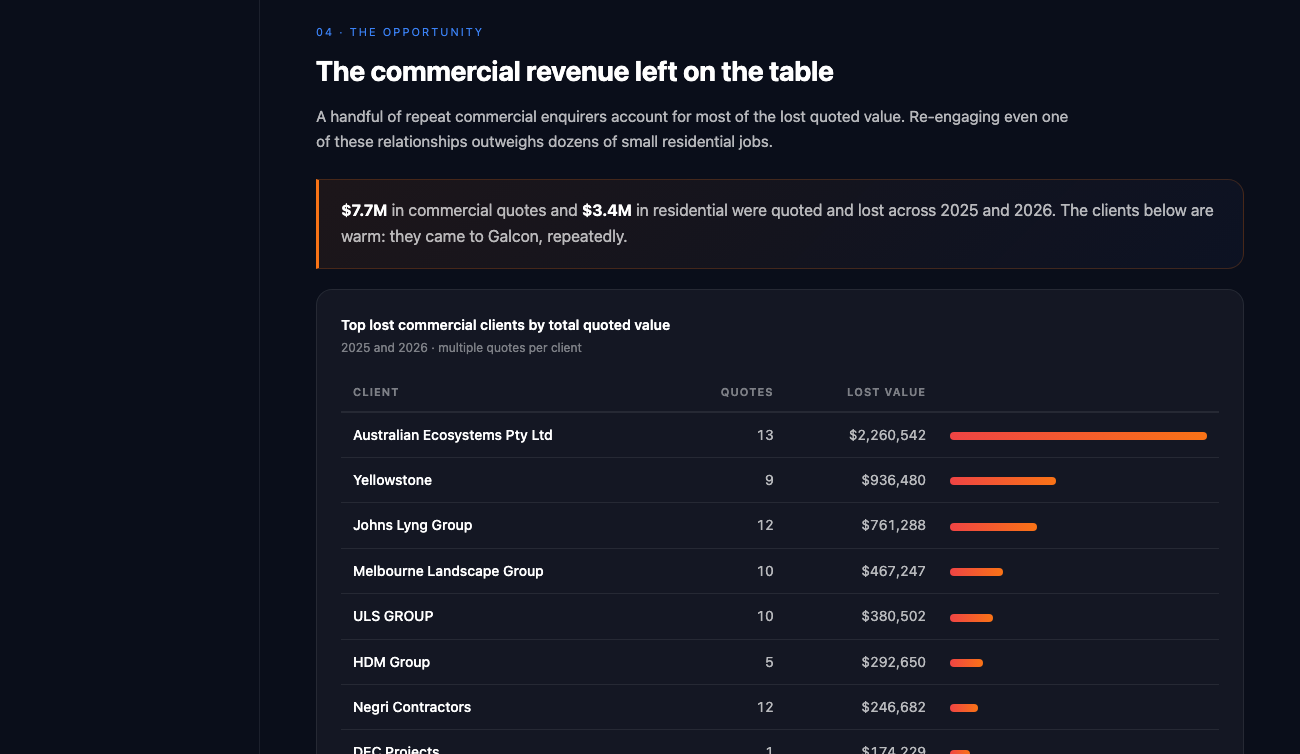Click lost value $2,260,542
The height and width of the screenshot is (754, 1300).
[x=887, y=435]
